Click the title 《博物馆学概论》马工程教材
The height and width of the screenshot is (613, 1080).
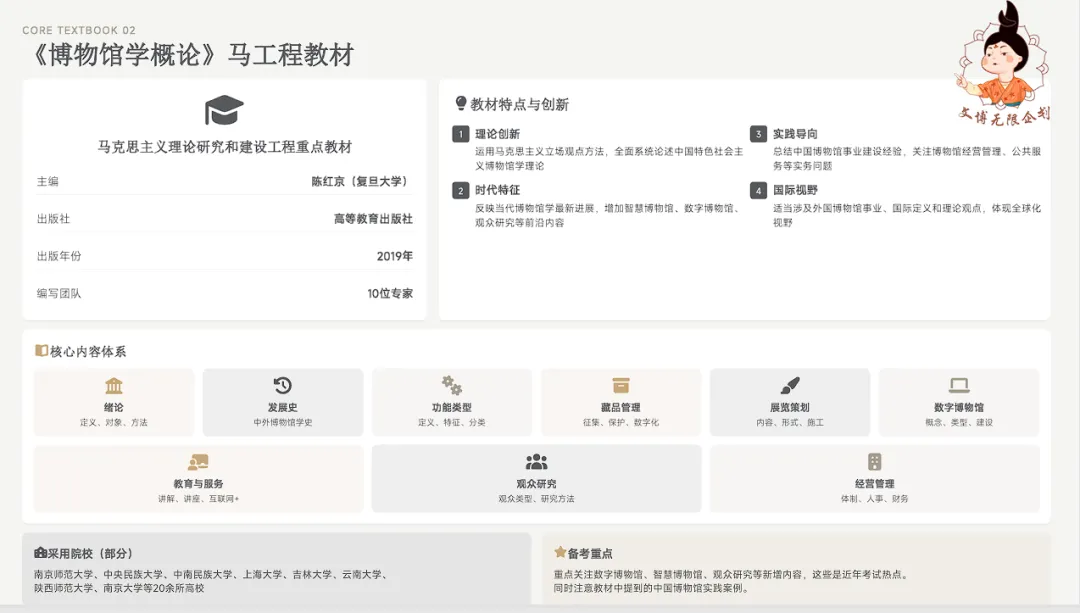pos(192,55)
